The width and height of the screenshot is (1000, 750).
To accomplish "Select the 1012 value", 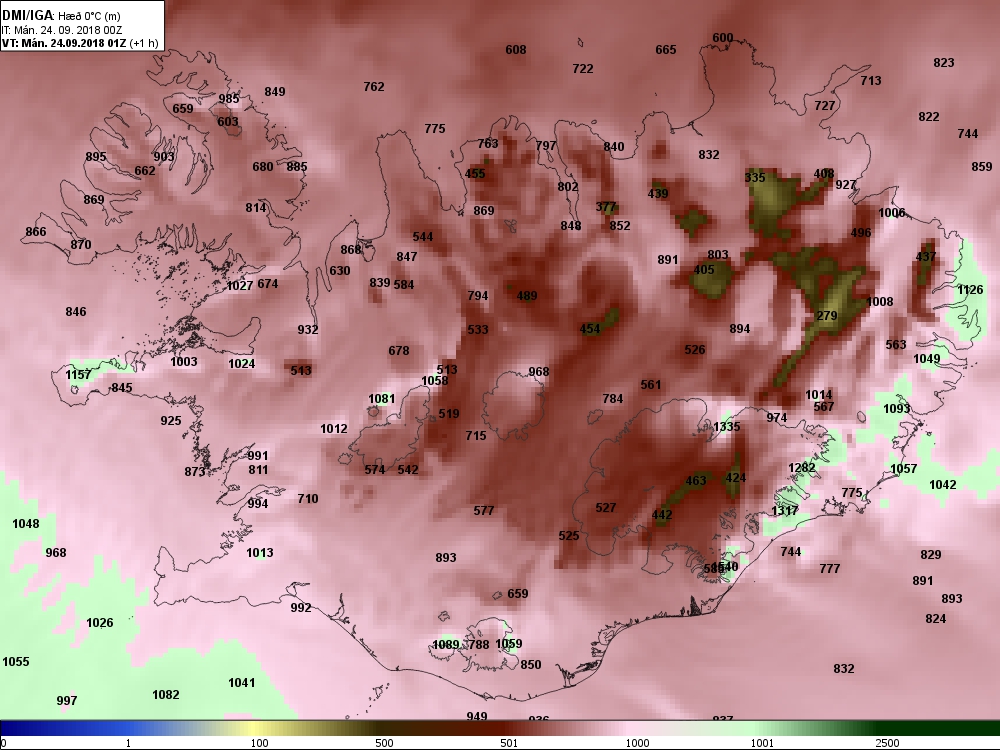I will (334, 429).
